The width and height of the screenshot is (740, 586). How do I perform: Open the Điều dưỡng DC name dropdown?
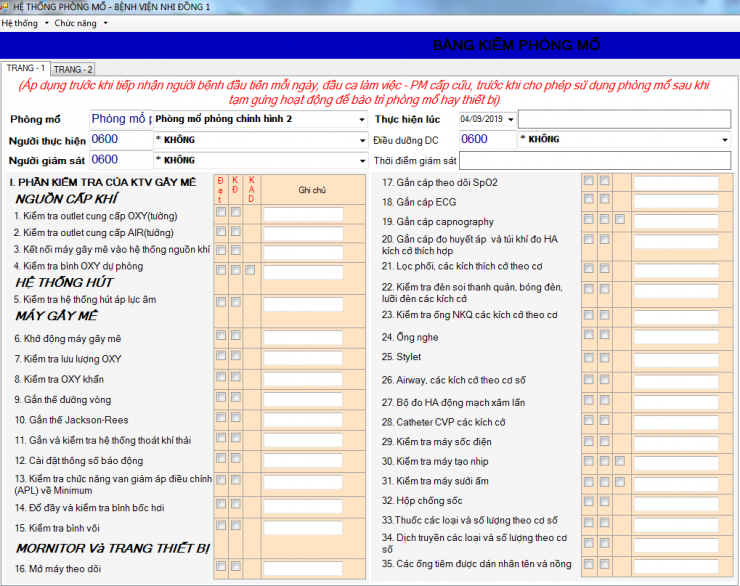point(725,140)
